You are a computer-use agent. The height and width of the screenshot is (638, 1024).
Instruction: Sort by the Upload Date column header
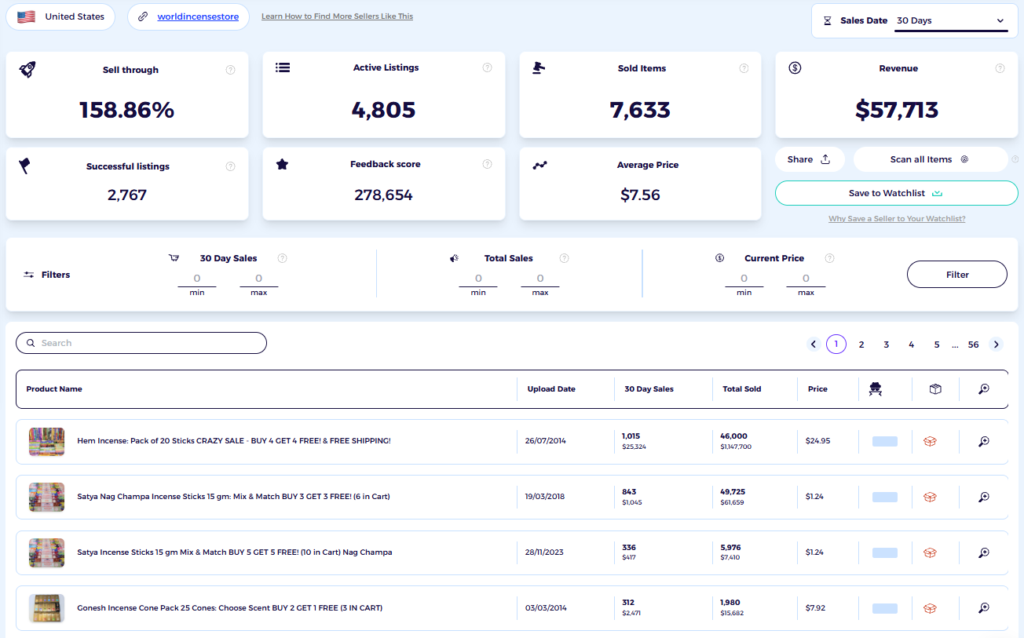coord(551,389)
